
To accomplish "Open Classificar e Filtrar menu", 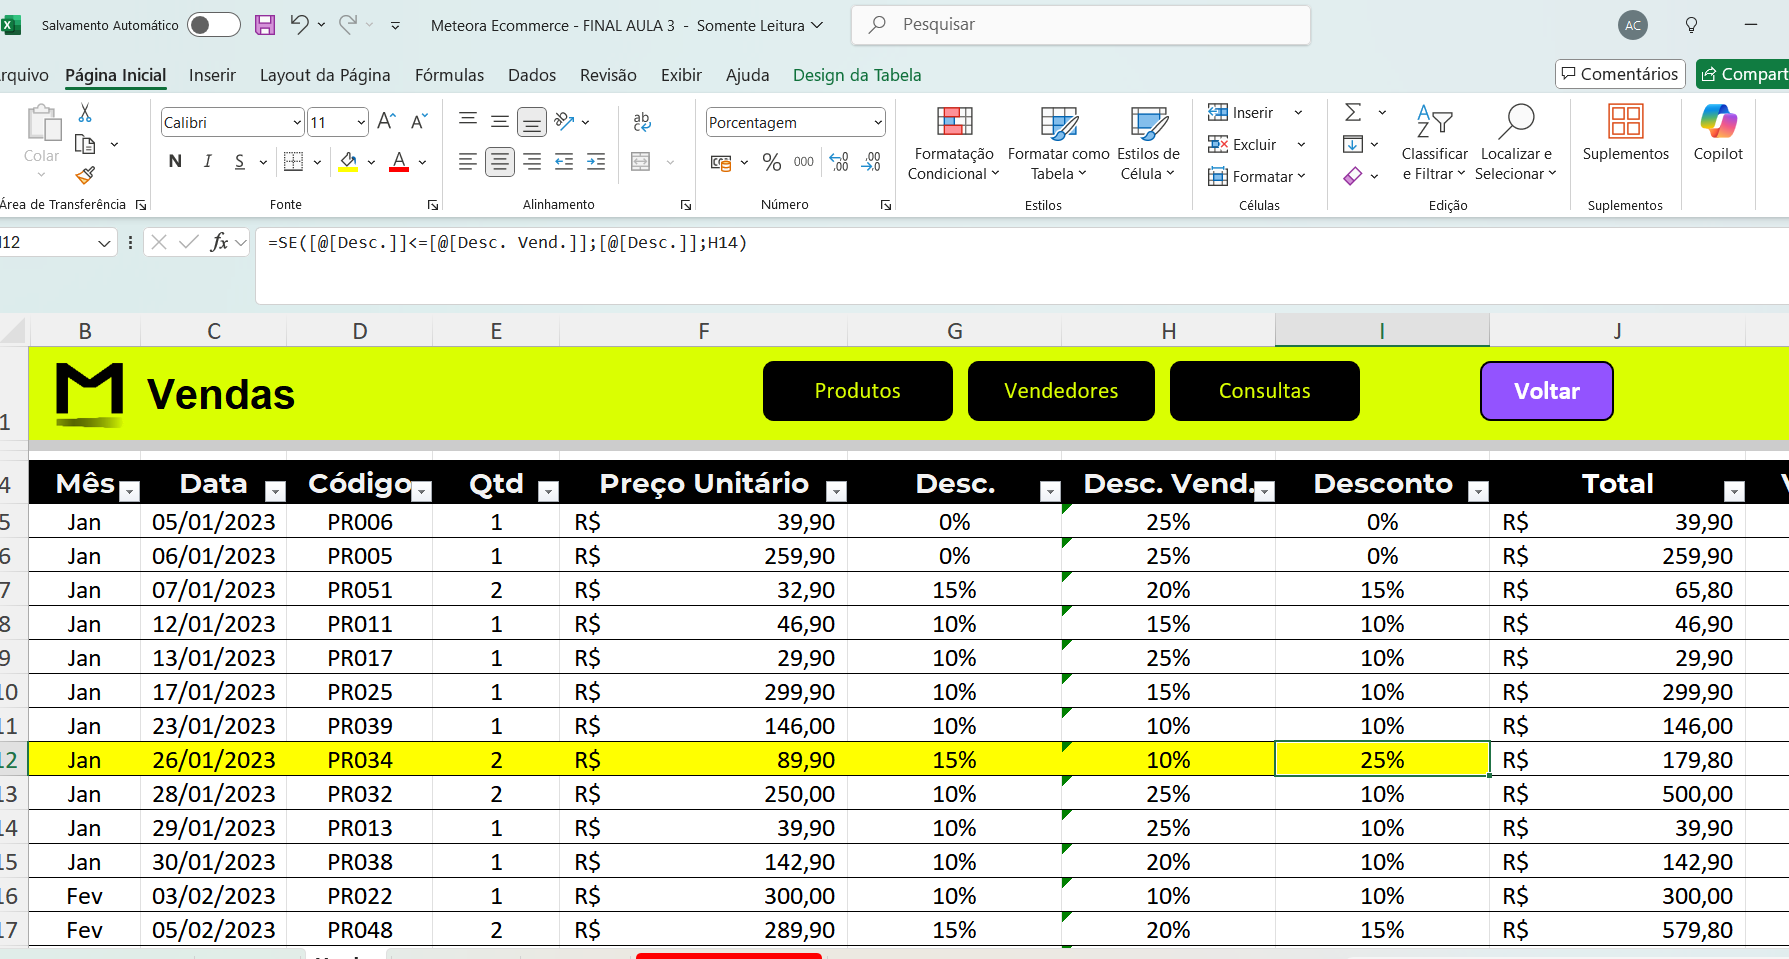I will tap(1434, 143).
